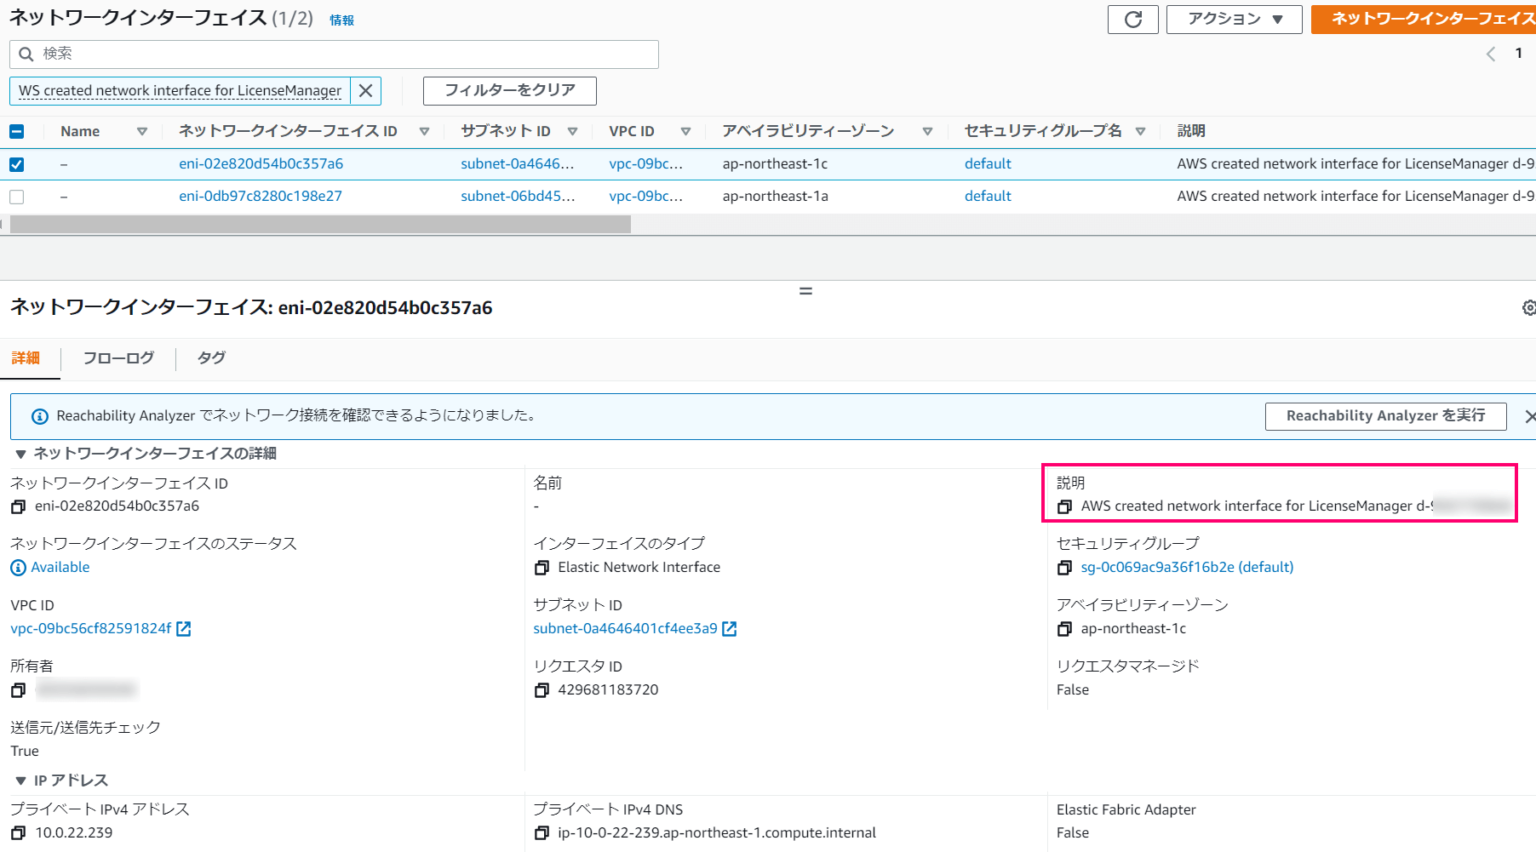Open subnet ID via its external link icon
1536x852 pixels.
(x=729, y=628)
